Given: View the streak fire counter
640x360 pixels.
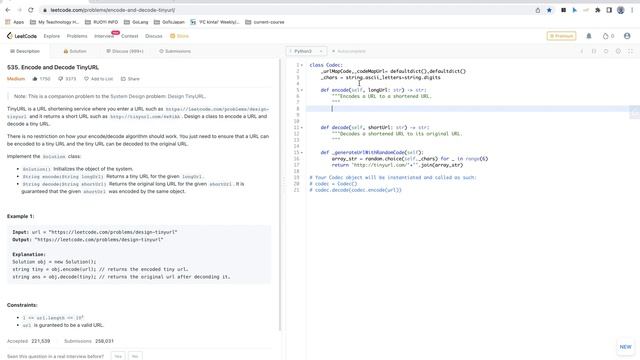Looking at the screenshot, I should (x=608, y=36).
